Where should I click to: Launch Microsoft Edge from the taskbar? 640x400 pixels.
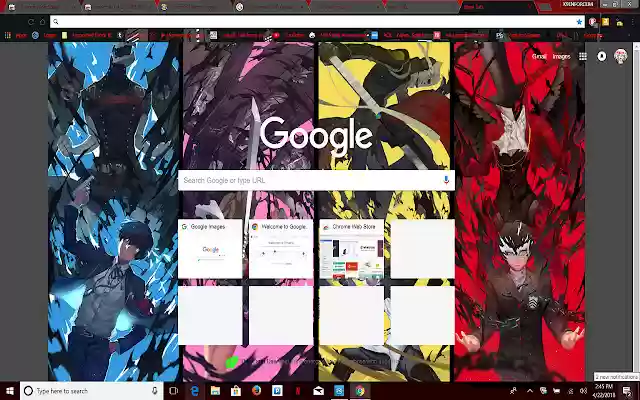[195, 391]
